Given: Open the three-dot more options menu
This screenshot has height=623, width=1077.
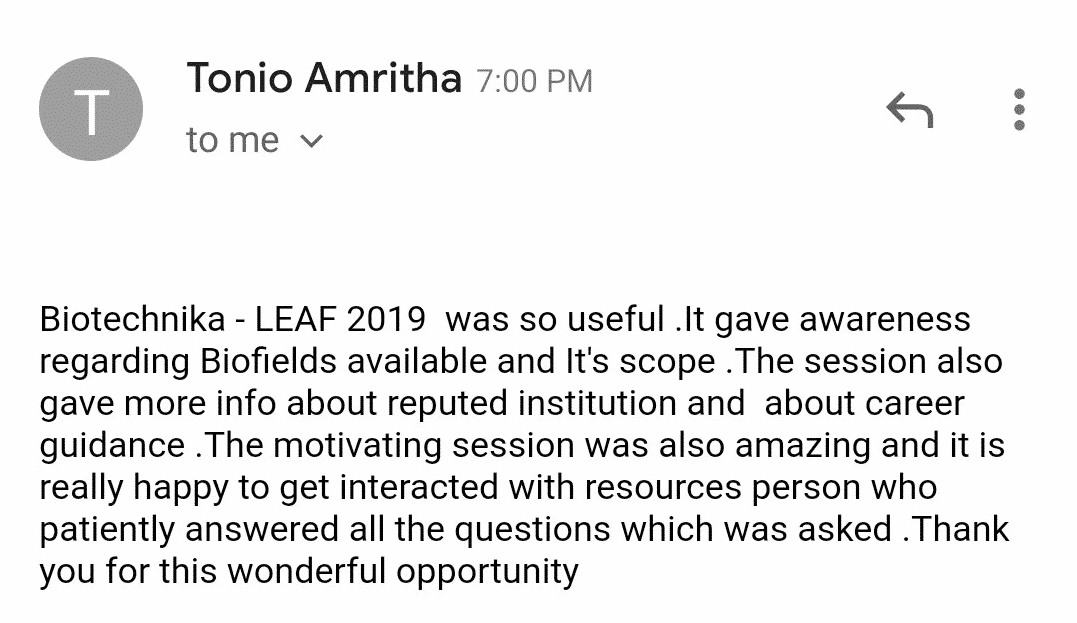Looking at the screenshot, I should tap(1019, 109).
